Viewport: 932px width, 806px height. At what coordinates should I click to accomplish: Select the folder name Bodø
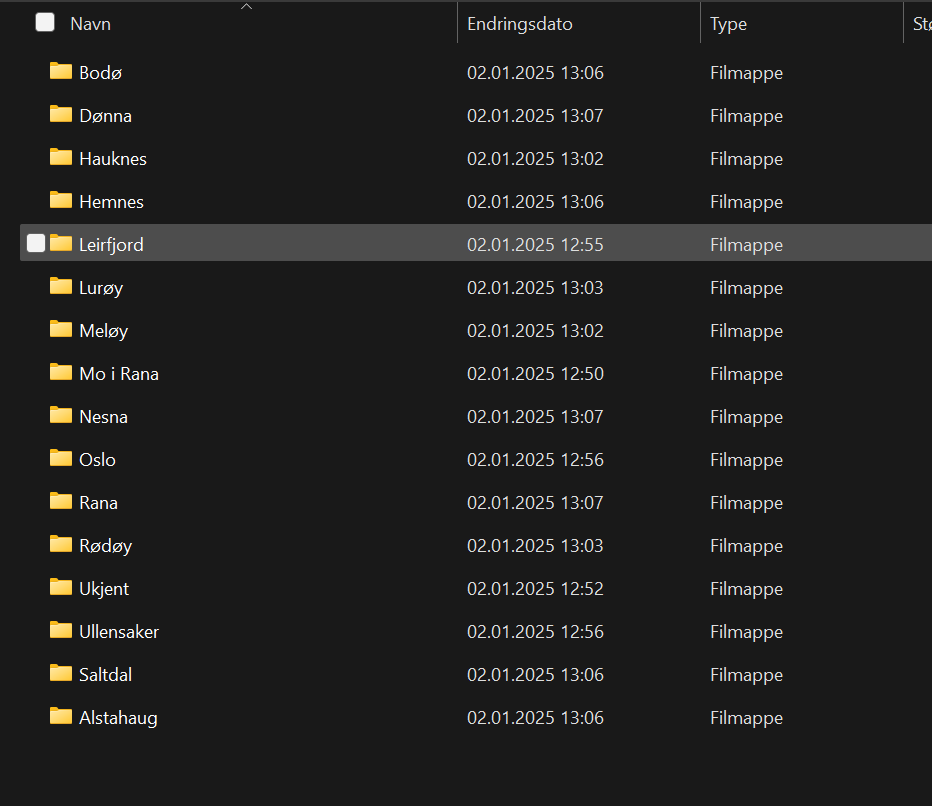(100, 73)
